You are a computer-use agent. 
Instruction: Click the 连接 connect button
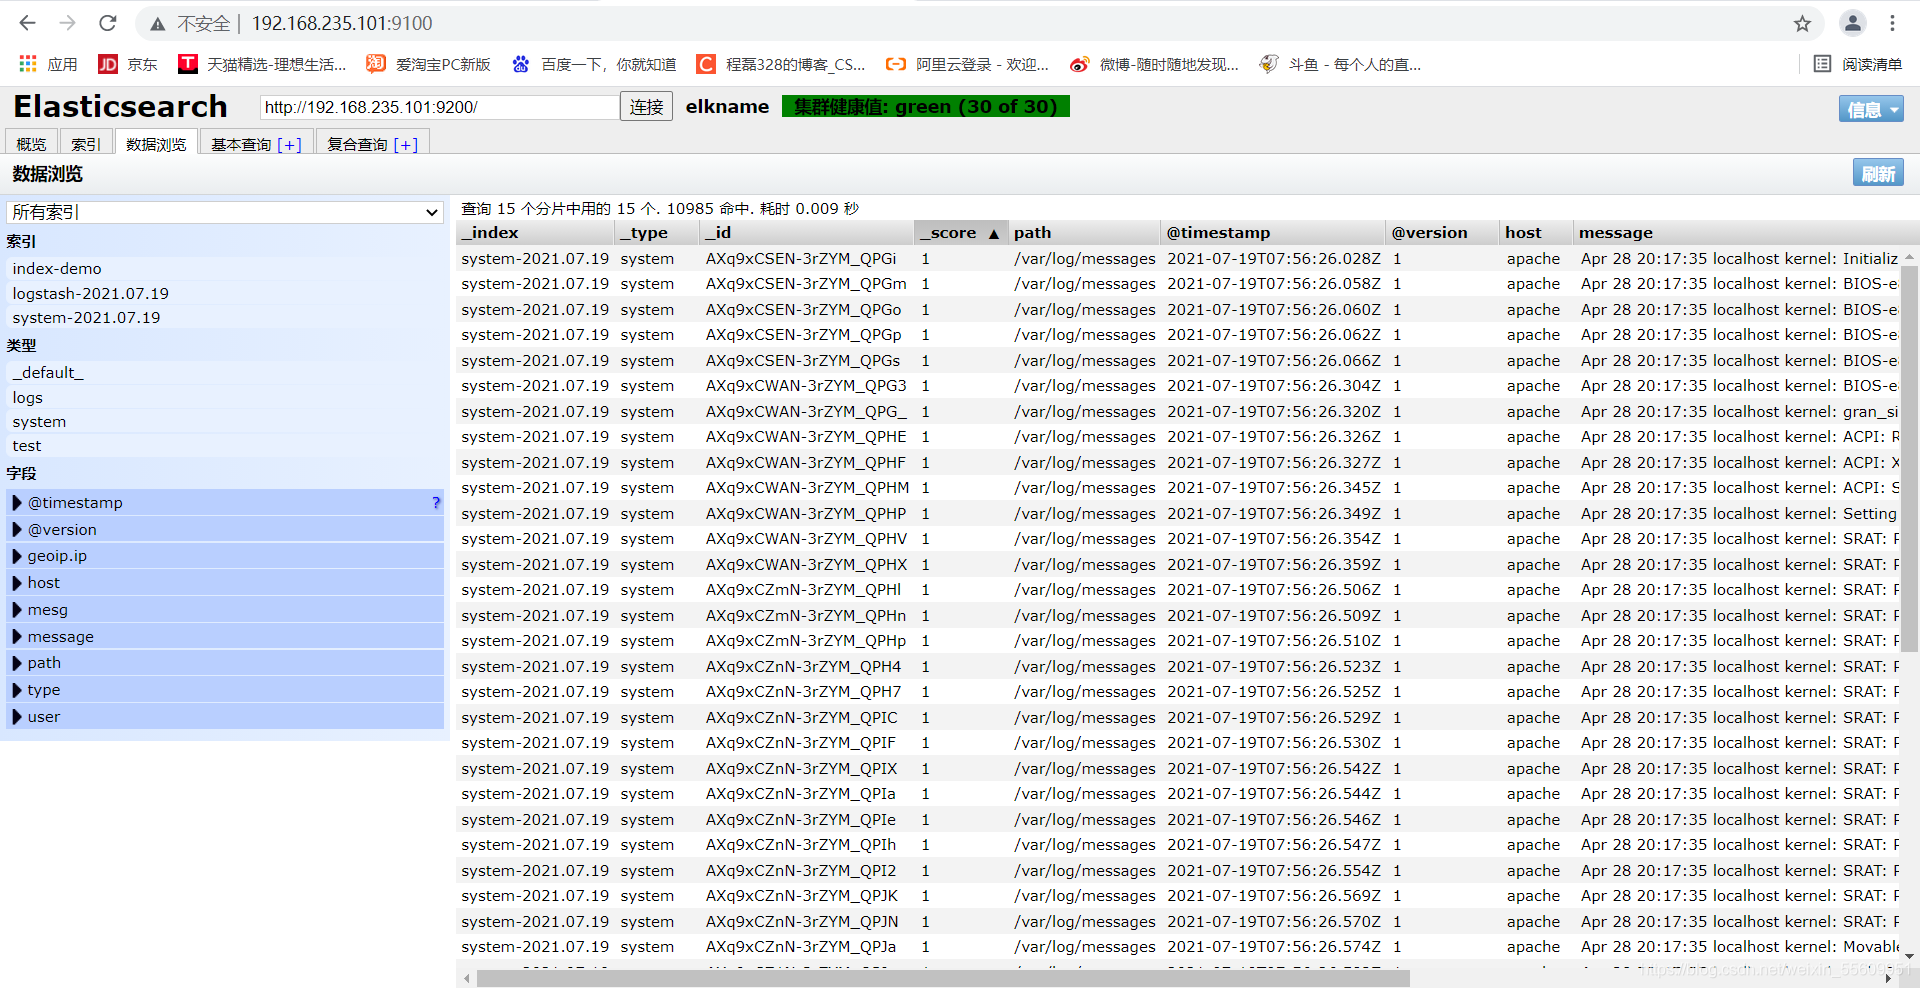tap(647, 107)
